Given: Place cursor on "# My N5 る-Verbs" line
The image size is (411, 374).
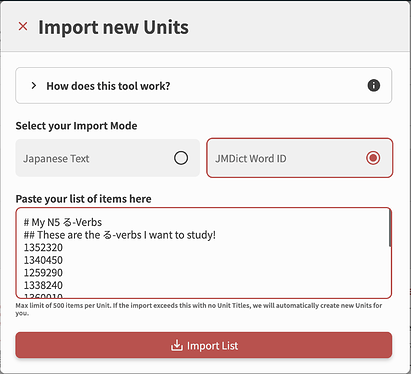Looking at the screenshot, I should (63, 222).
